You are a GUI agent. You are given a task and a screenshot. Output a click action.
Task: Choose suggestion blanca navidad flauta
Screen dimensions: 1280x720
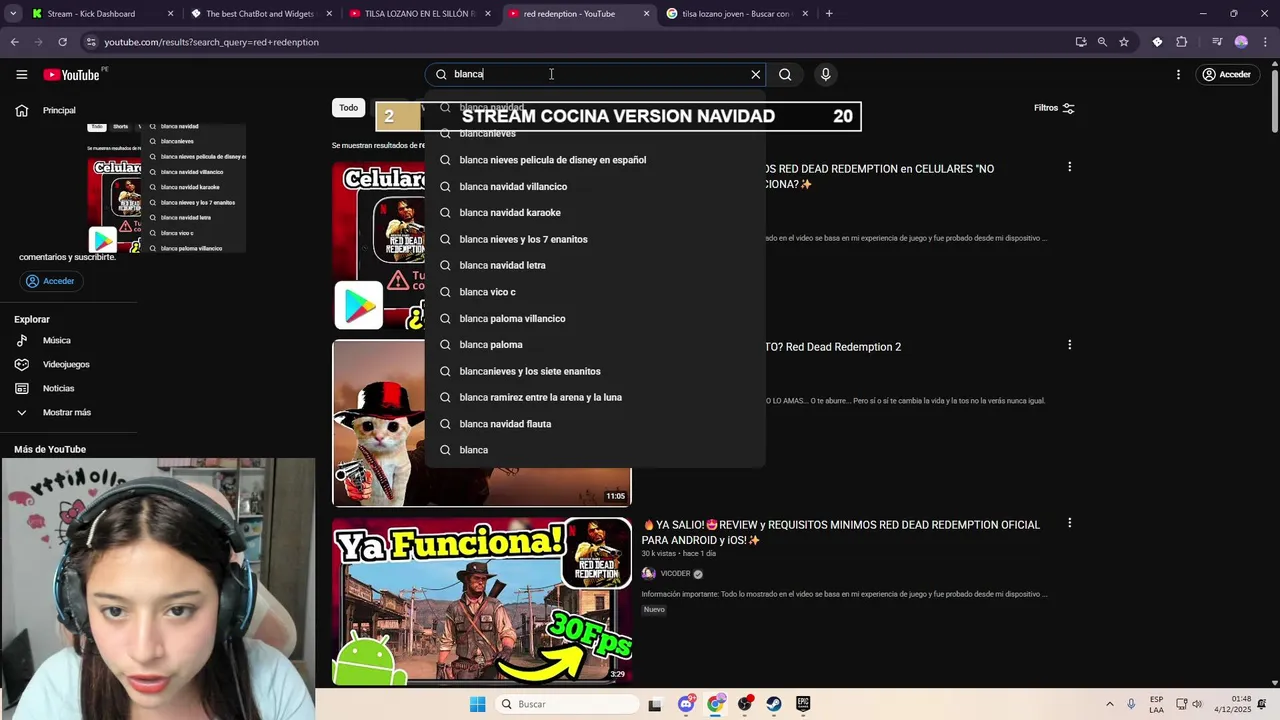(x=595, y=424)
